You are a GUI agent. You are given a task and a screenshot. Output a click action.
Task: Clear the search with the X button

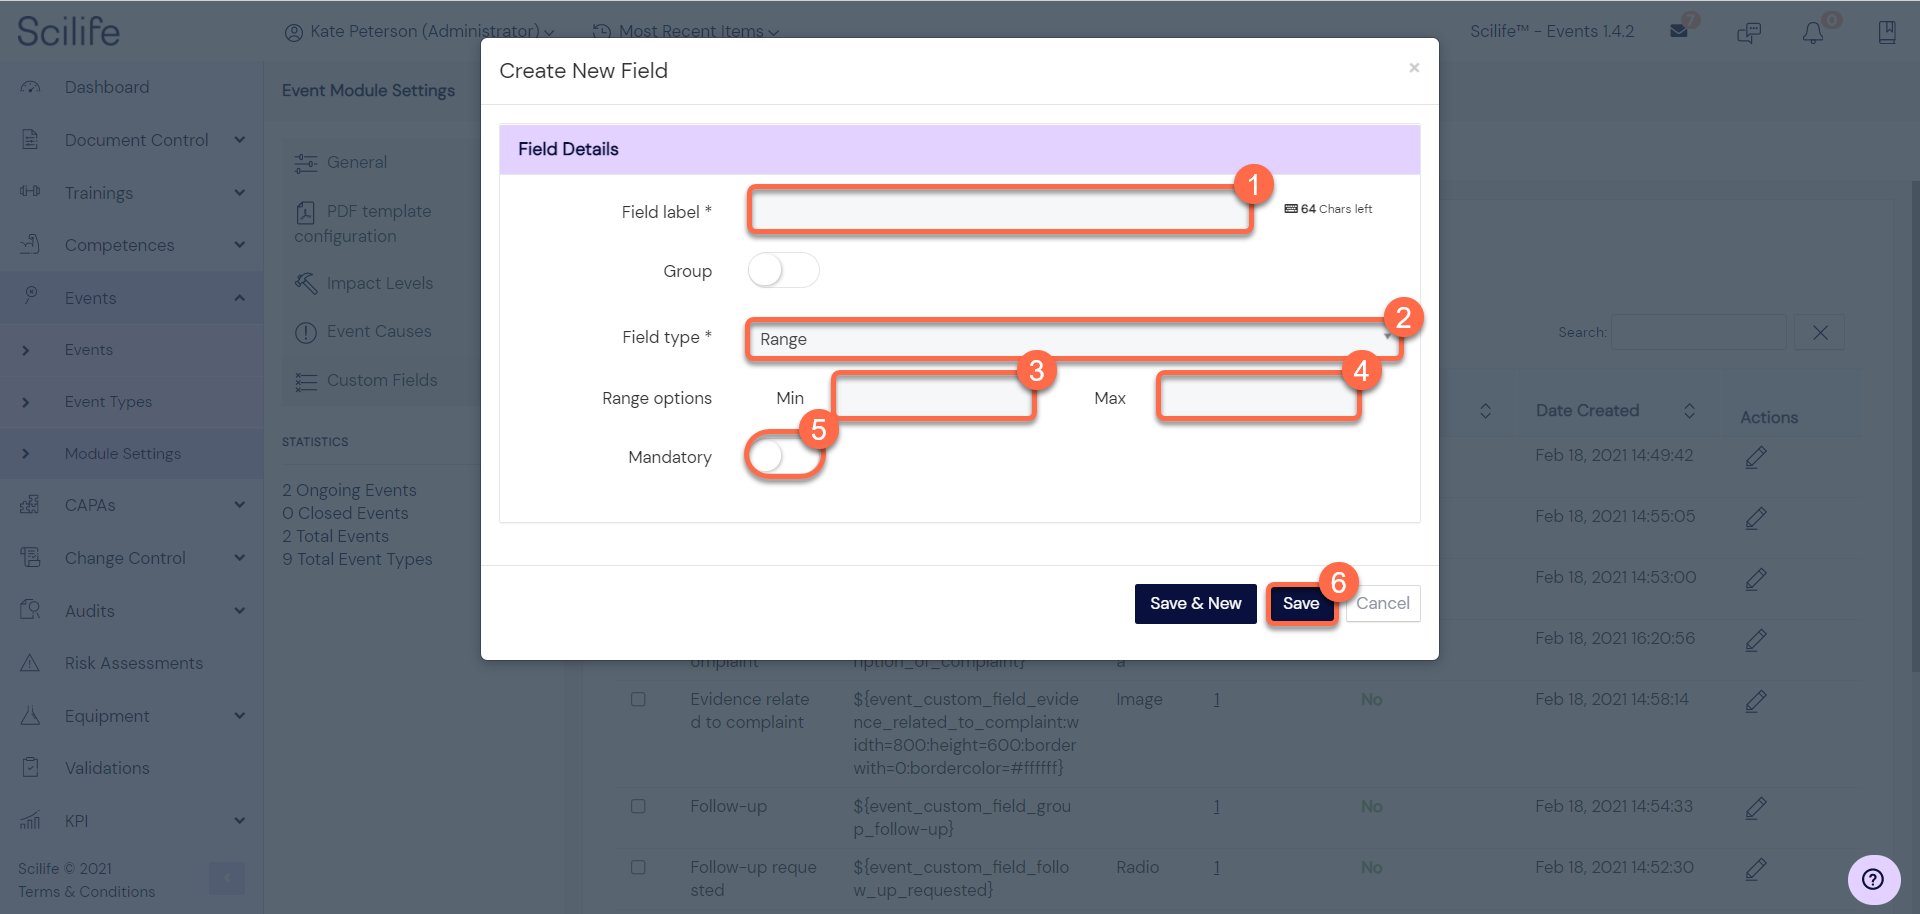(1820, 332)
